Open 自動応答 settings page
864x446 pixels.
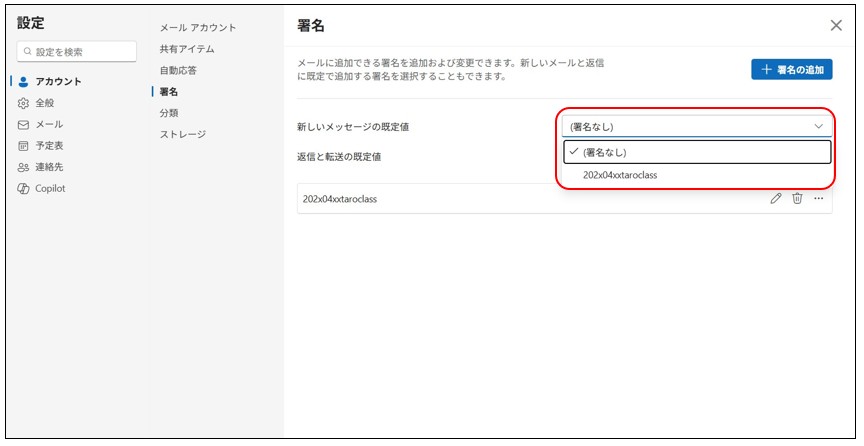tap(180, 70)
